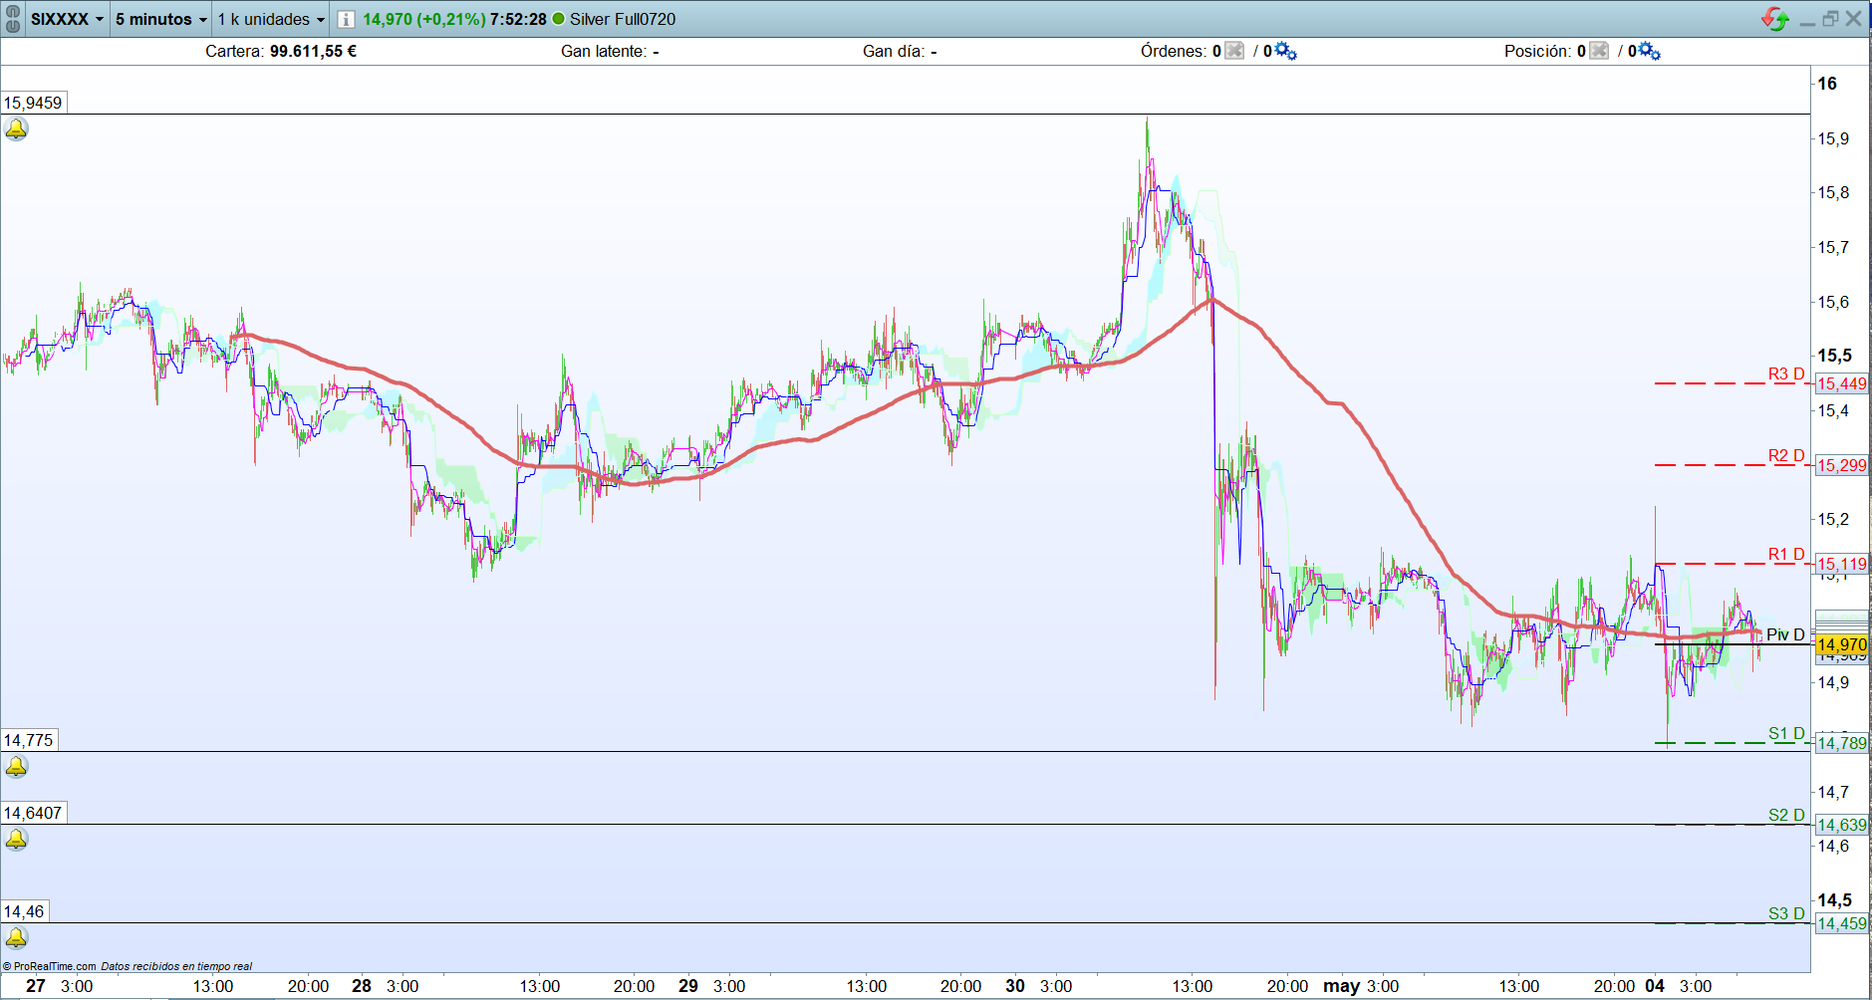Click the 14,5 level on the price axis
The height and width of the screenshot is (1000, 1872).
(x=1834, y=900)
